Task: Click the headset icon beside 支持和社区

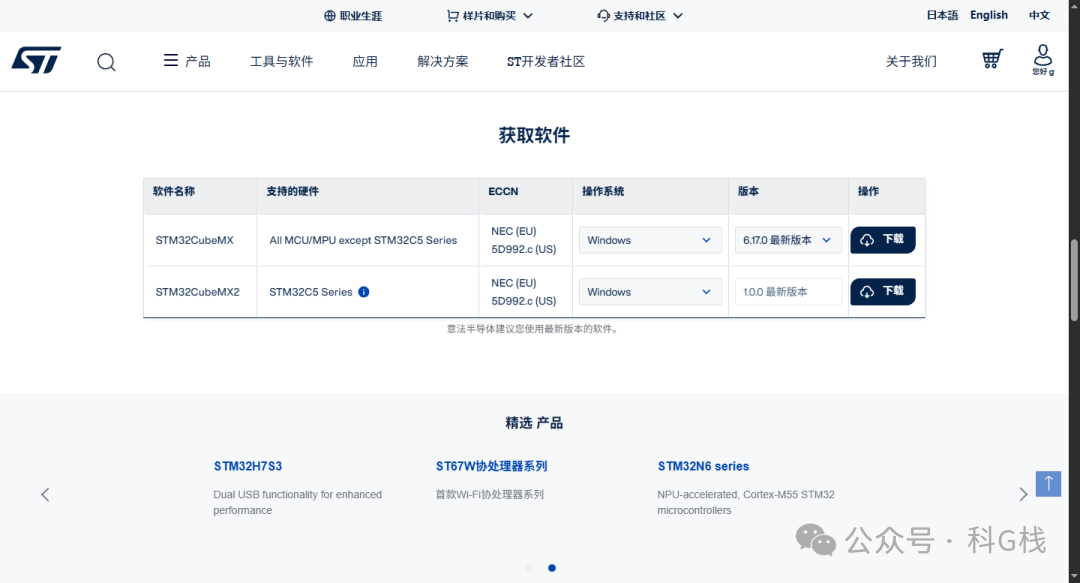Action: (602, 15)
